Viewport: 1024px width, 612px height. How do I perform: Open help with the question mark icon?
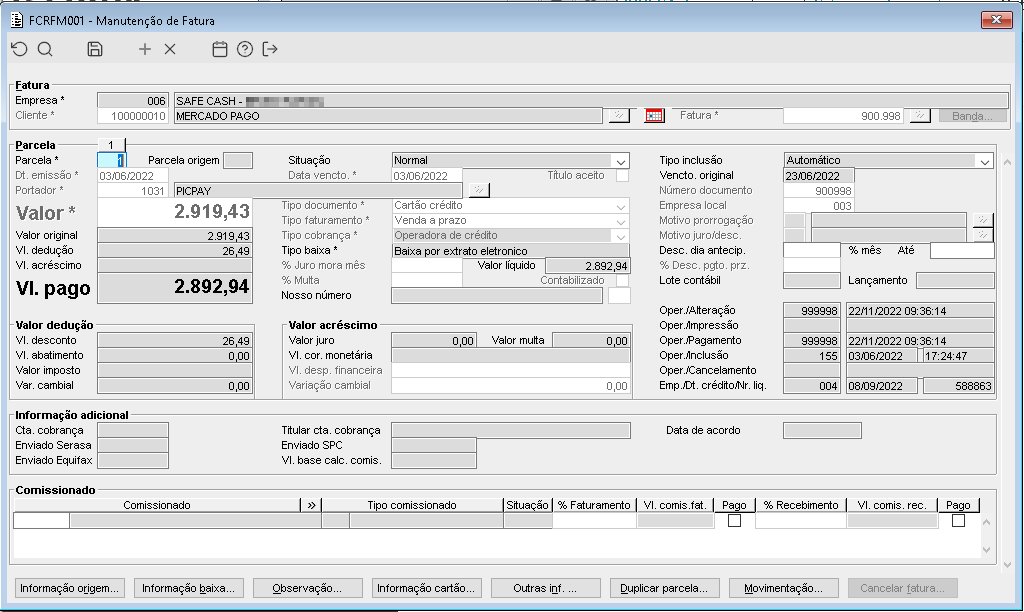pos(245,49)
